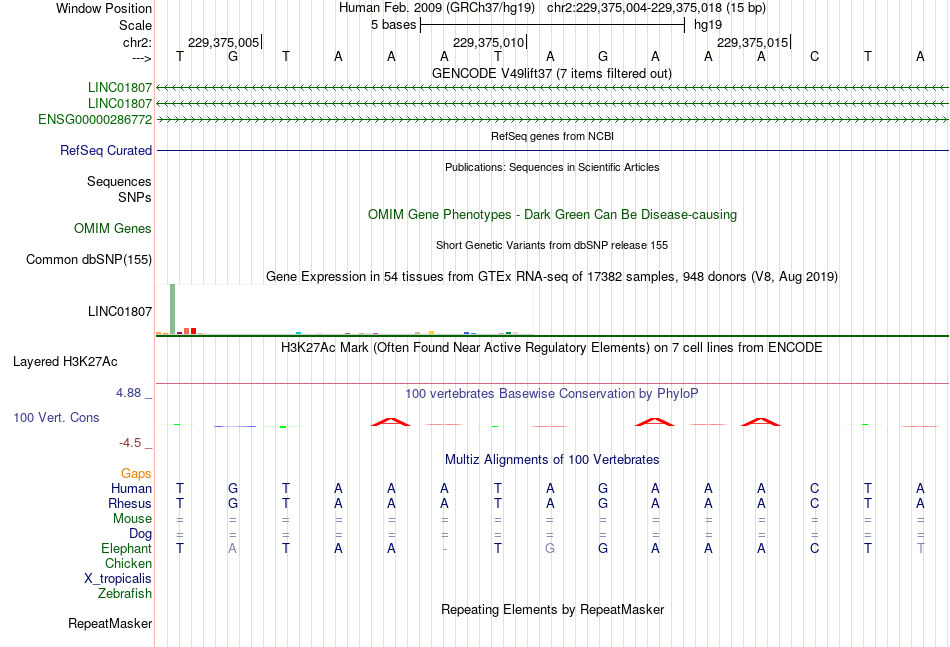Image resolution: width=950 pixels, height=647 pixels.
Task: Click the chr2:229,375,004-229,375,018 position text
Action: click(x=656, y=8)
